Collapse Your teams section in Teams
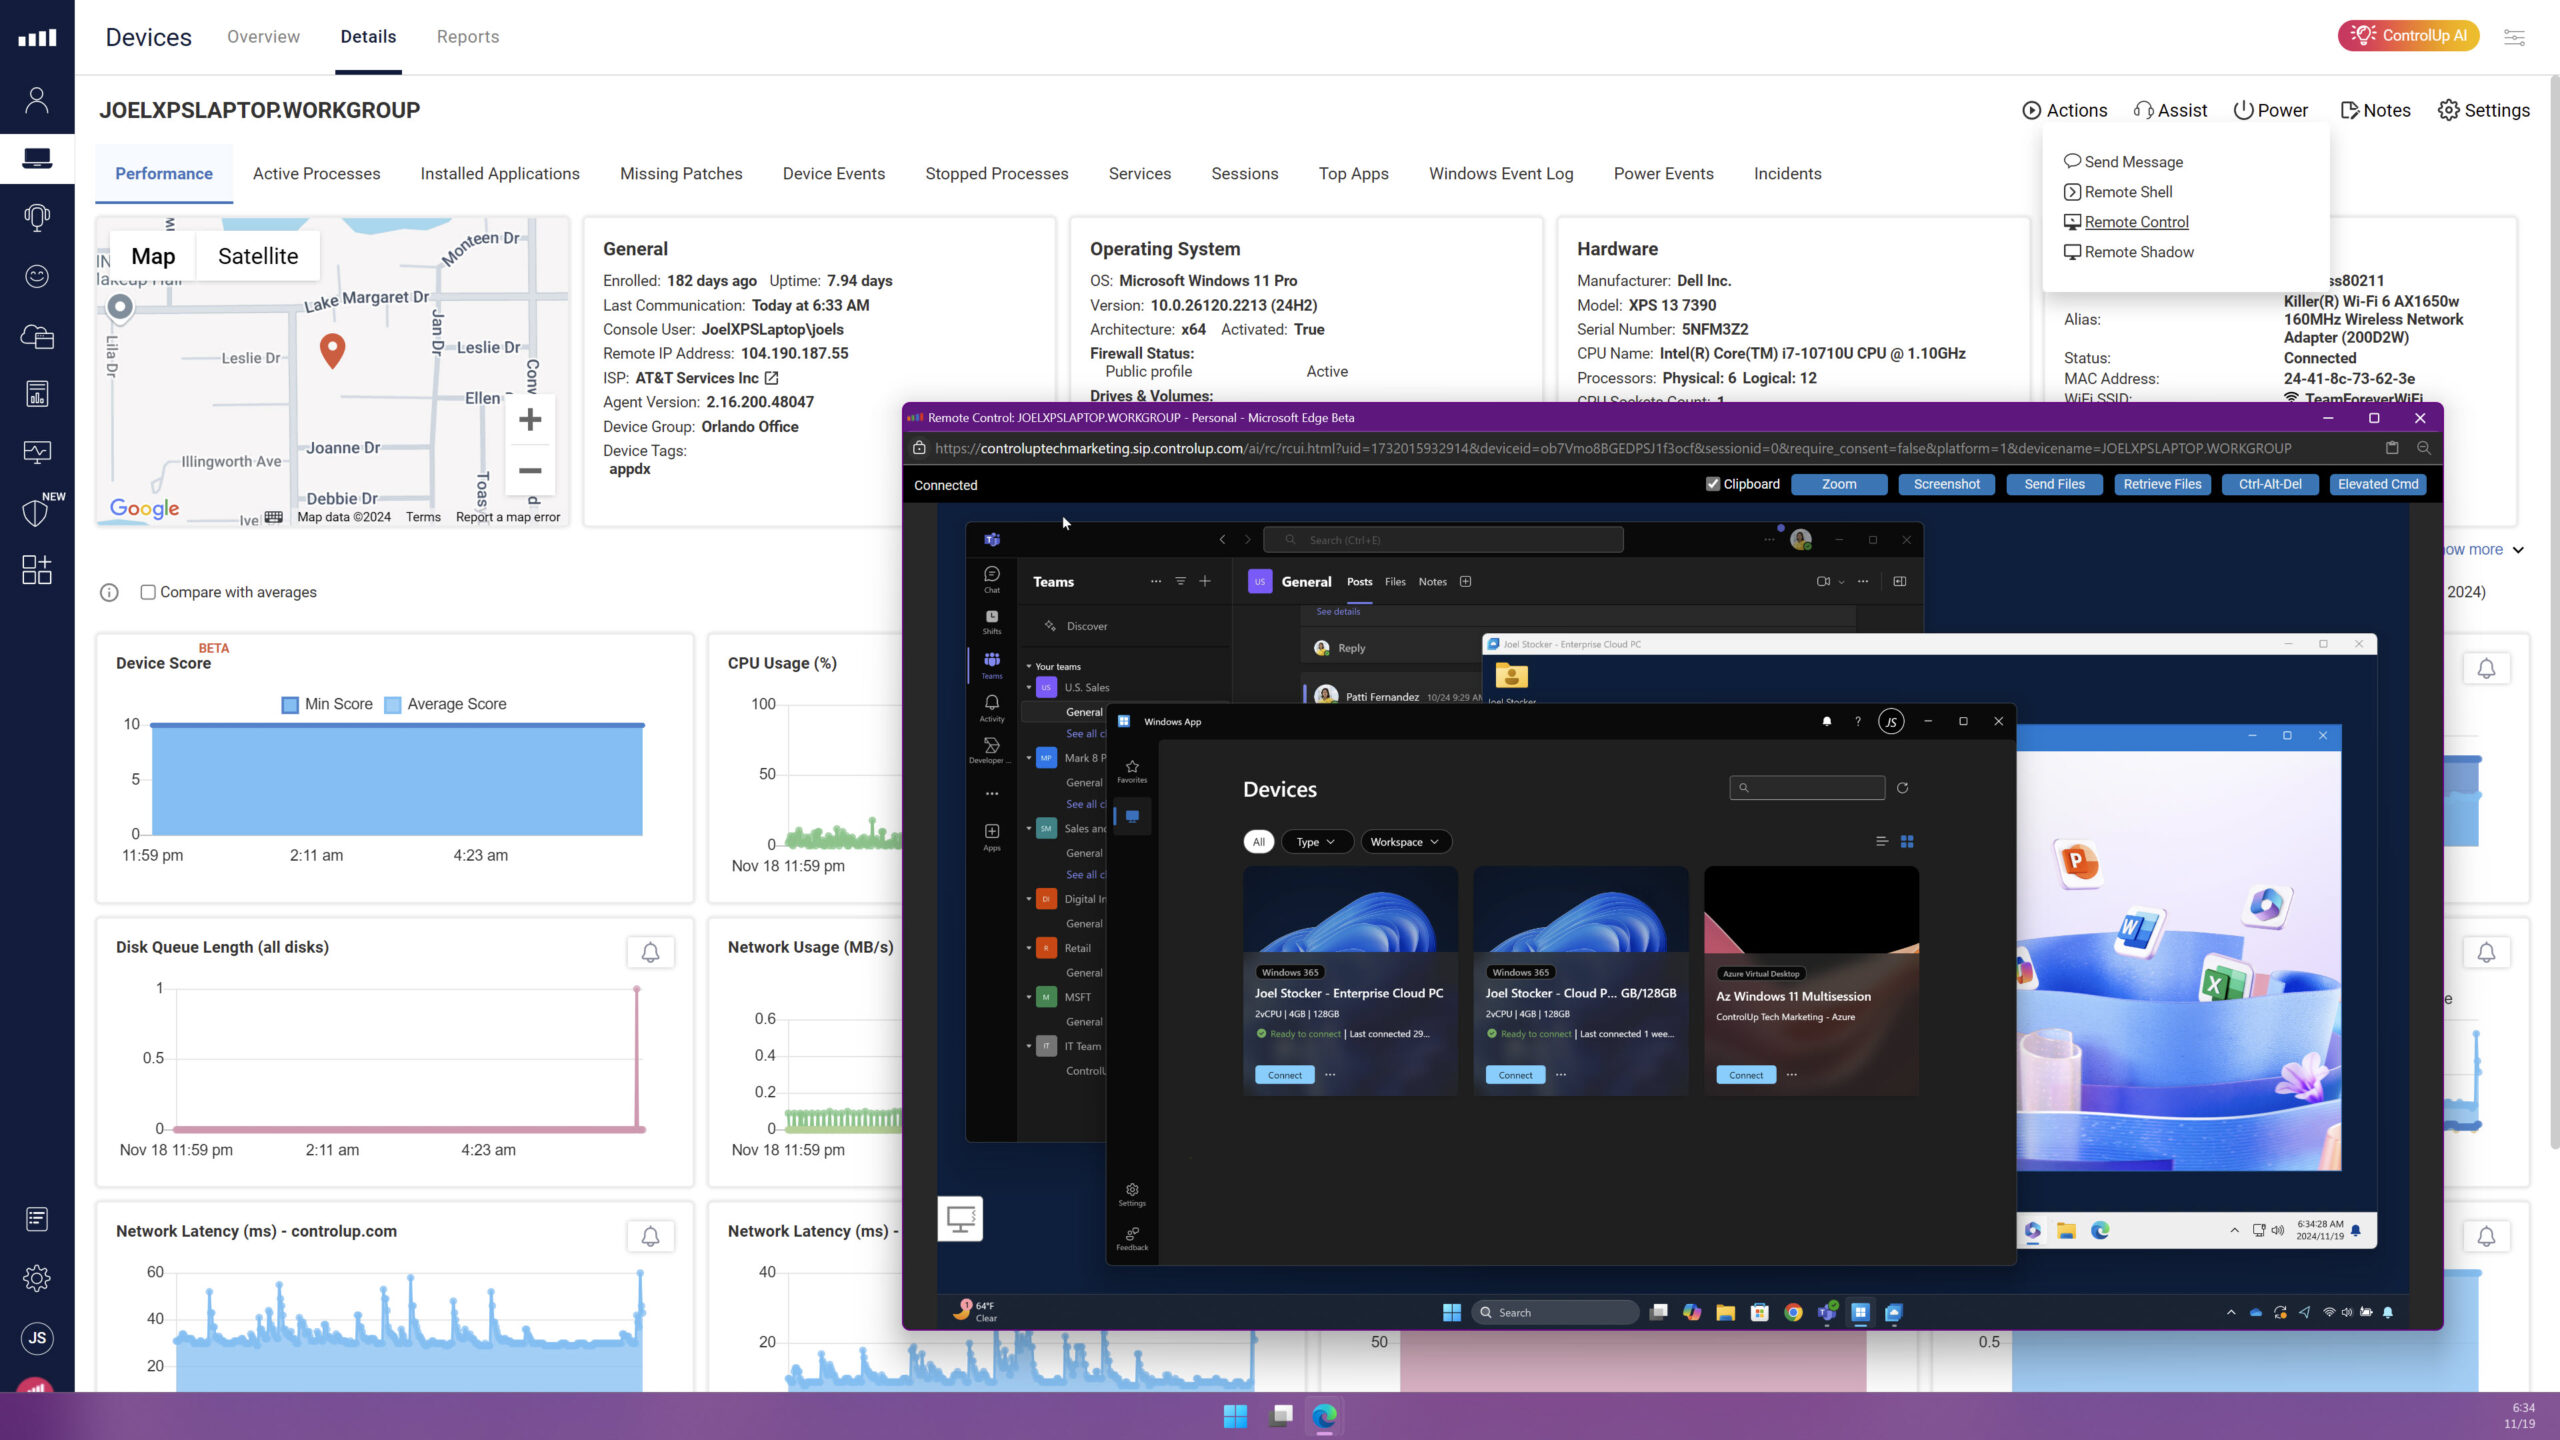2560x1440 pixels. pos(1029,666)
